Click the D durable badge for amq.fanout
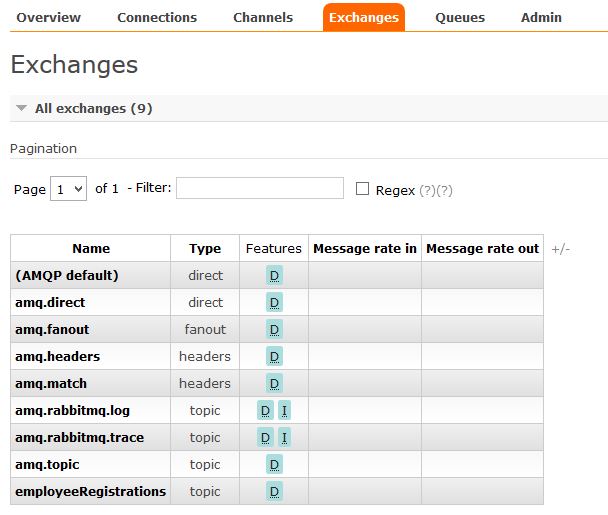The image size is (608, 515). coord(274,330)
